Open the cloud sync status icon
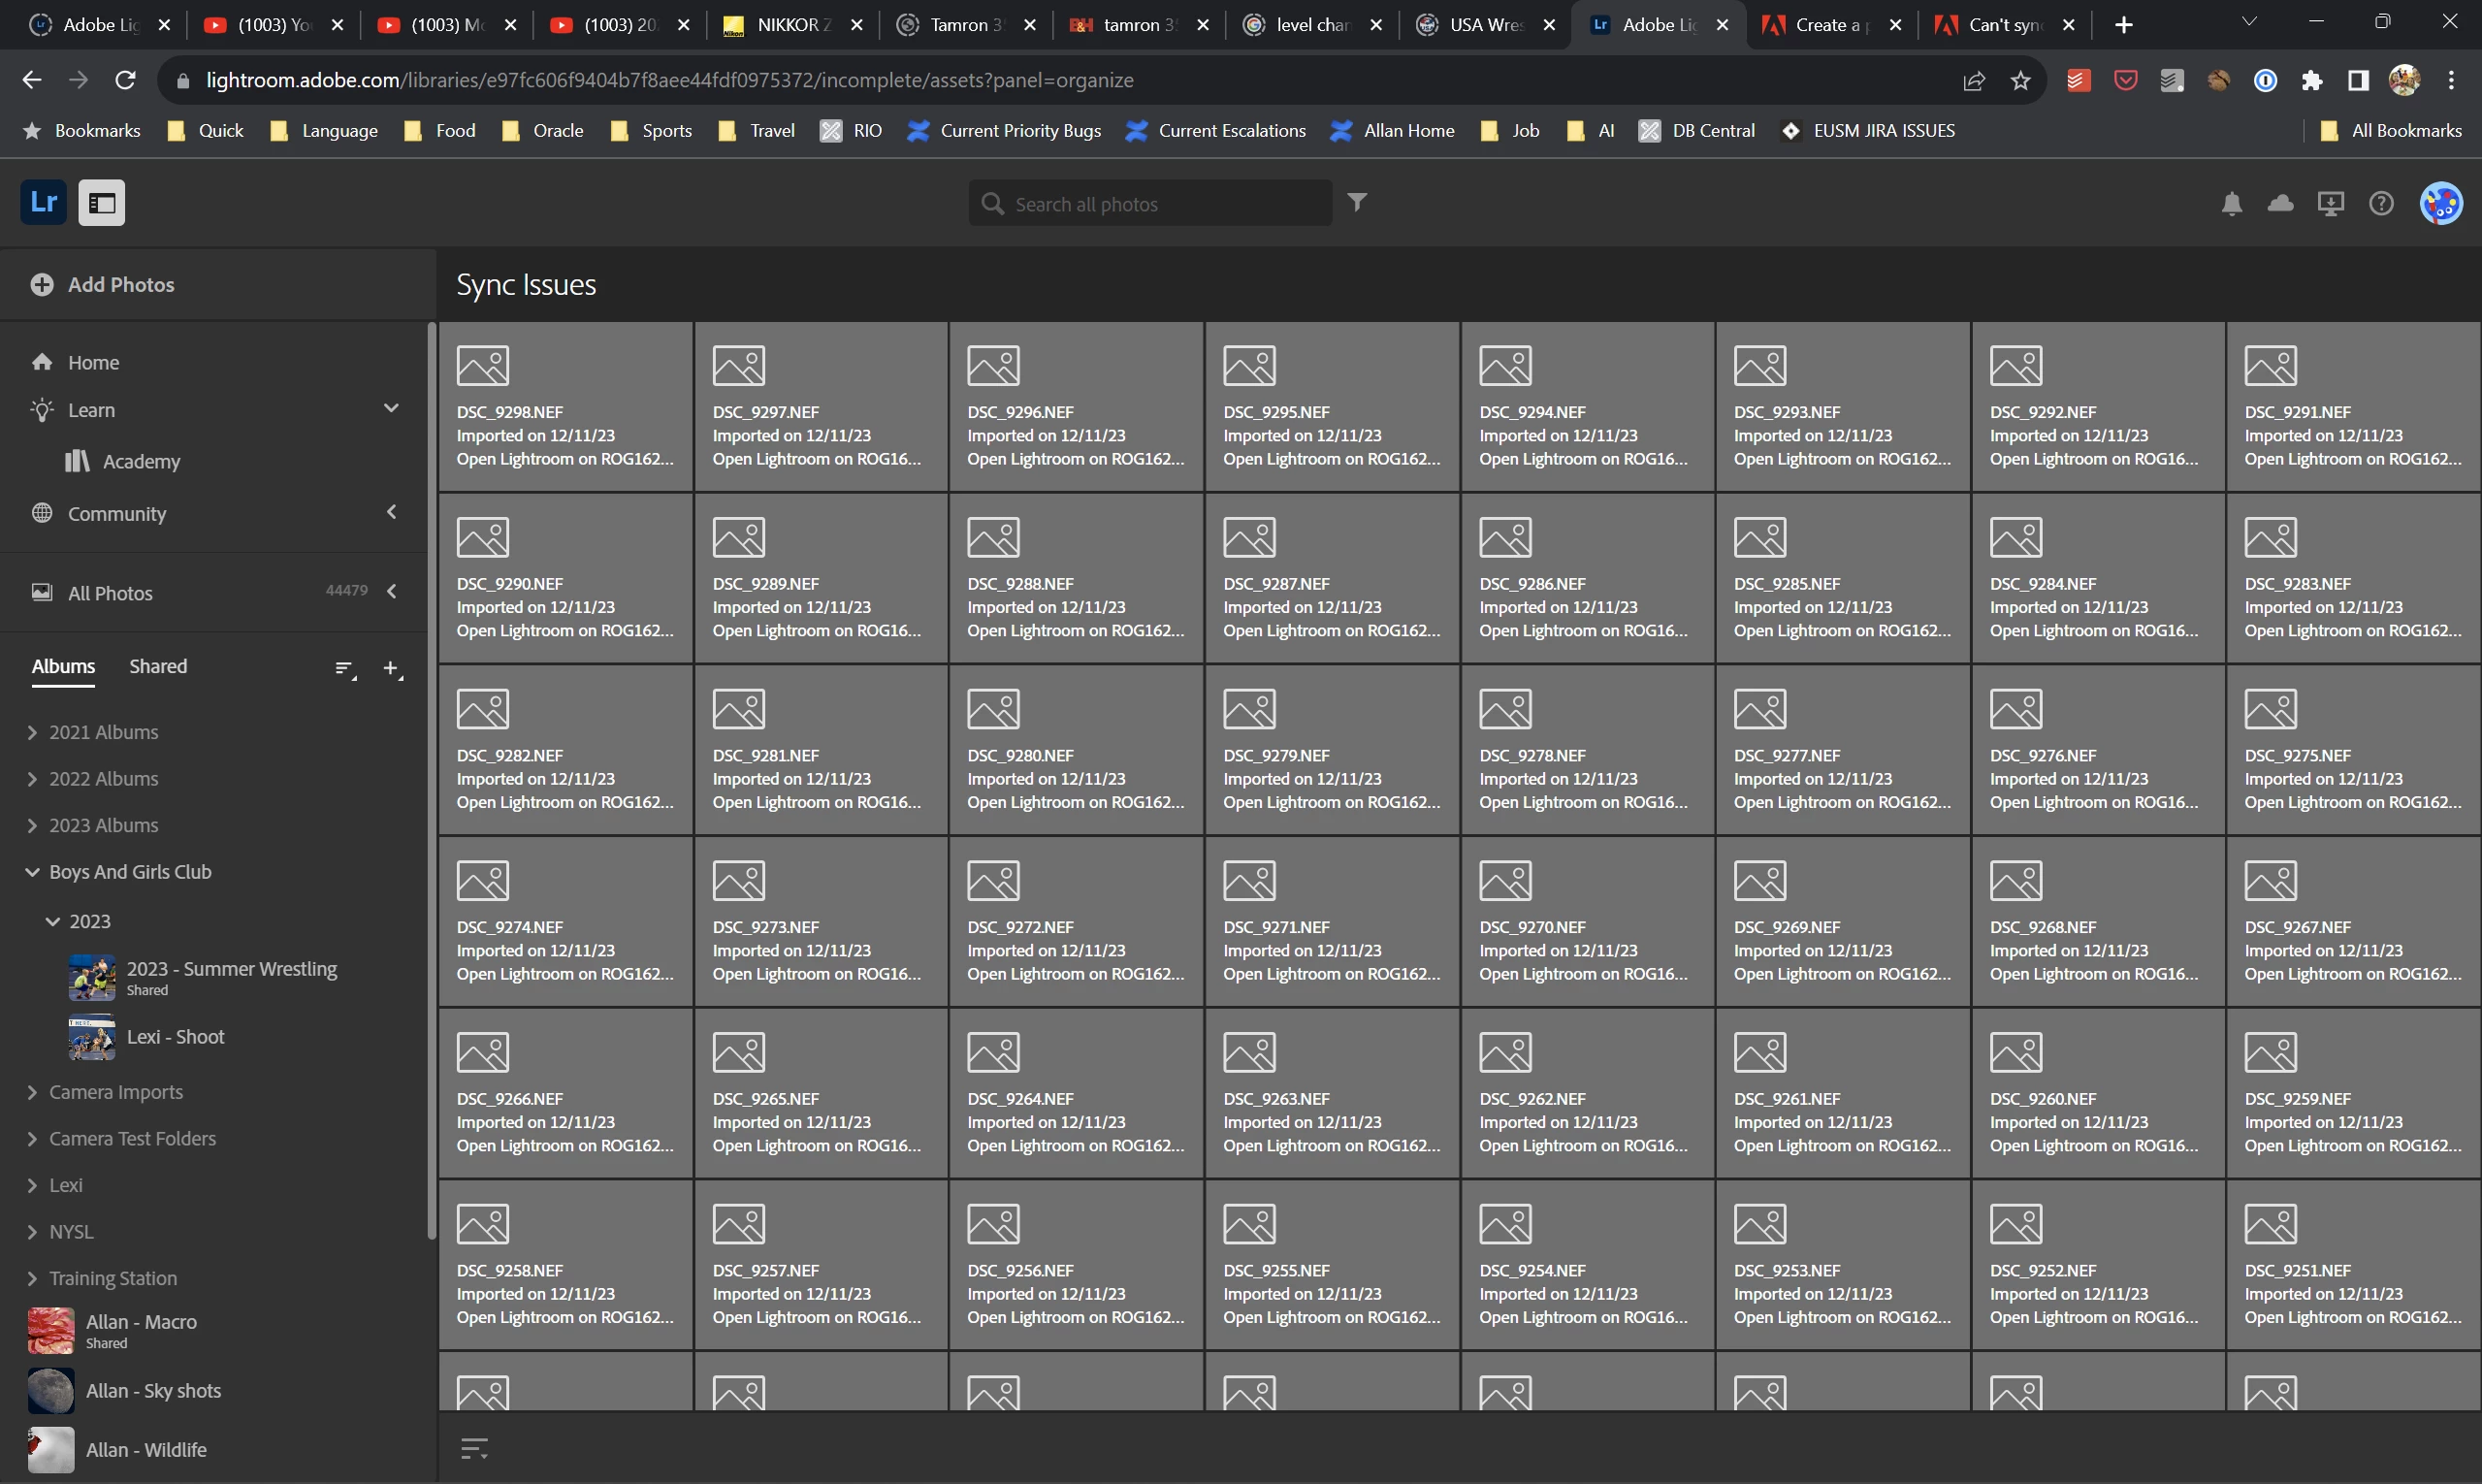 (x=2280, y=204)
